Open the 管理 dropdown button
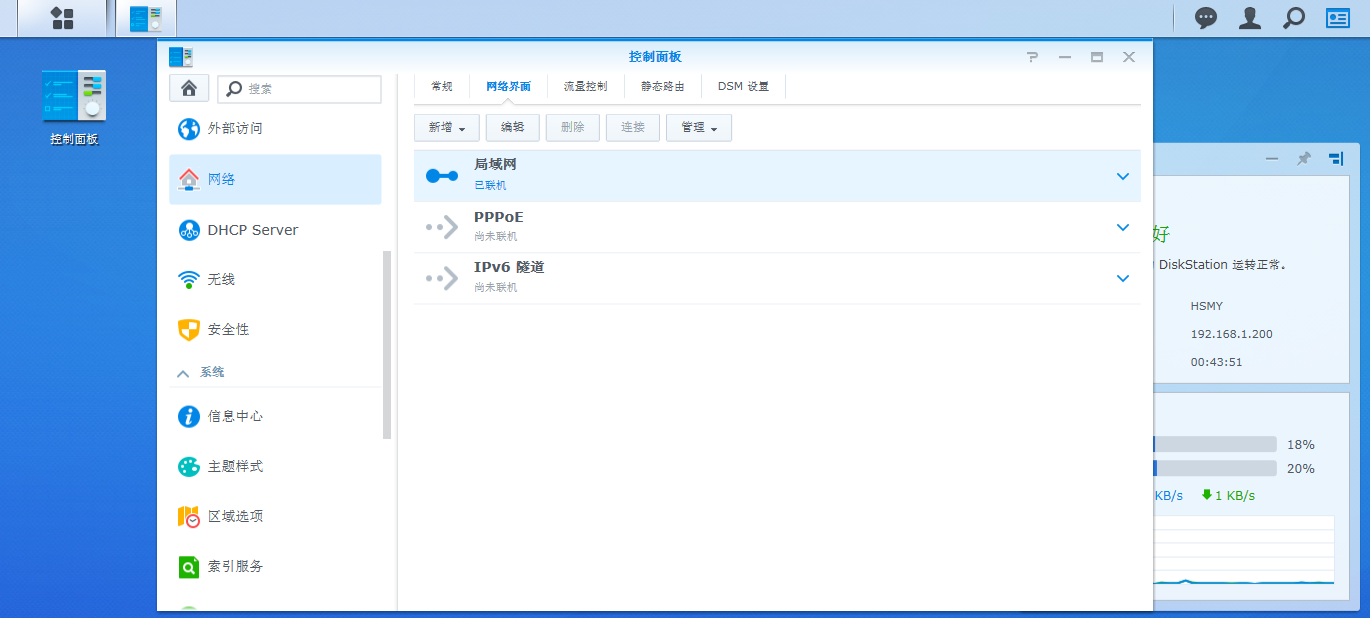The image size is (1370, 618). tap(698, 127)
